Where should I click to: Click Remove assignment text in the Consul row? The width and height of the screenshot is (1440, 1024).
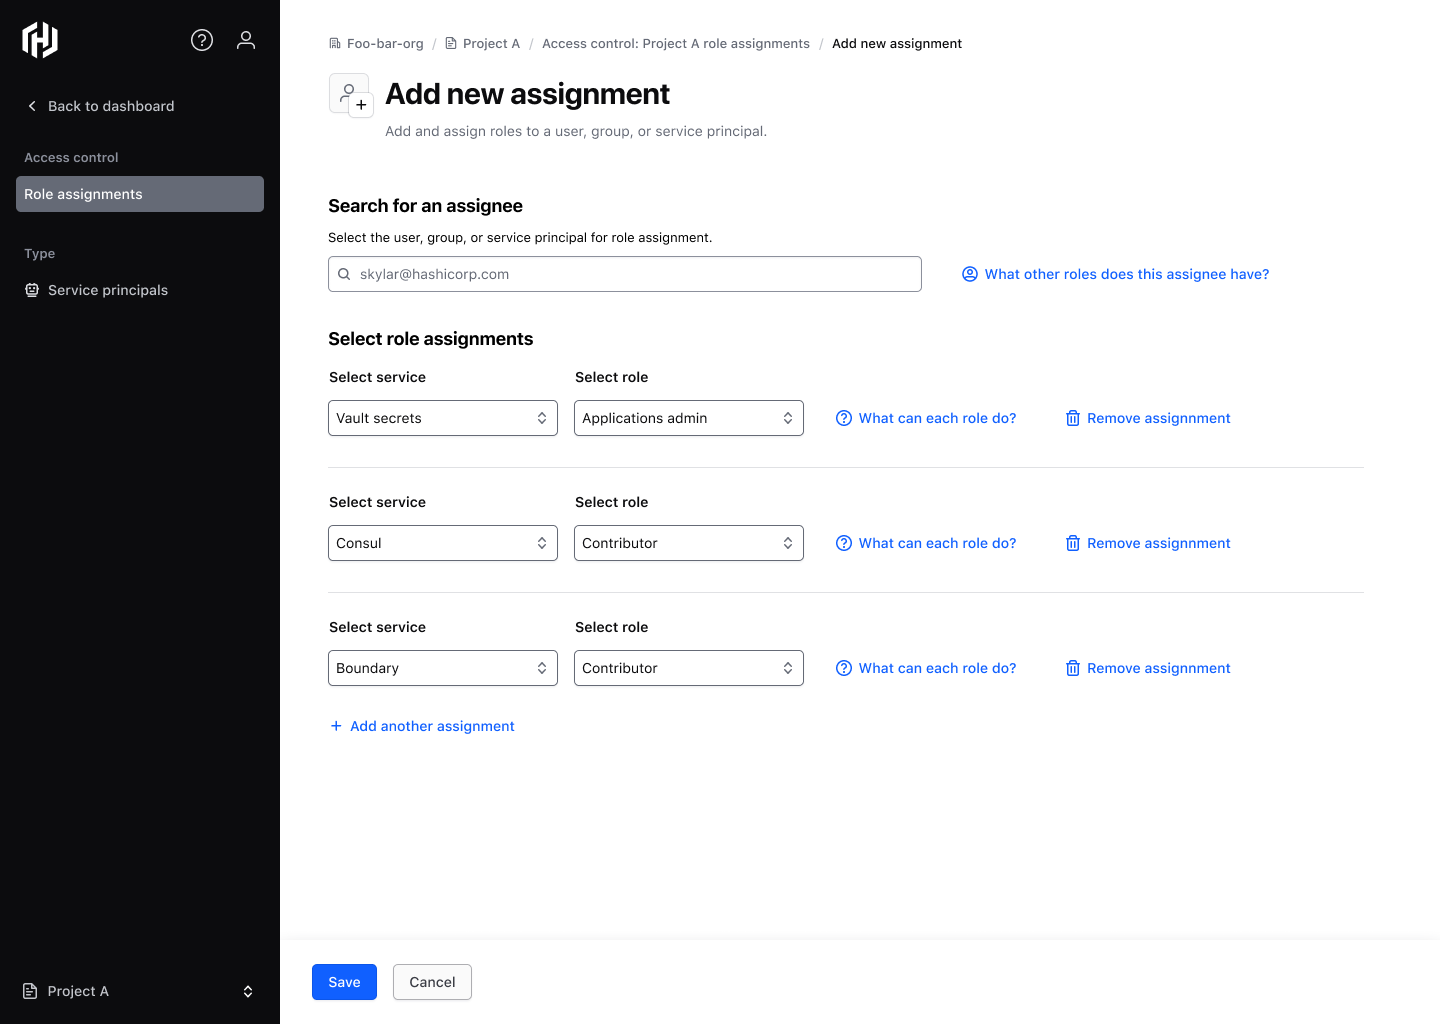click(1159, 543)
